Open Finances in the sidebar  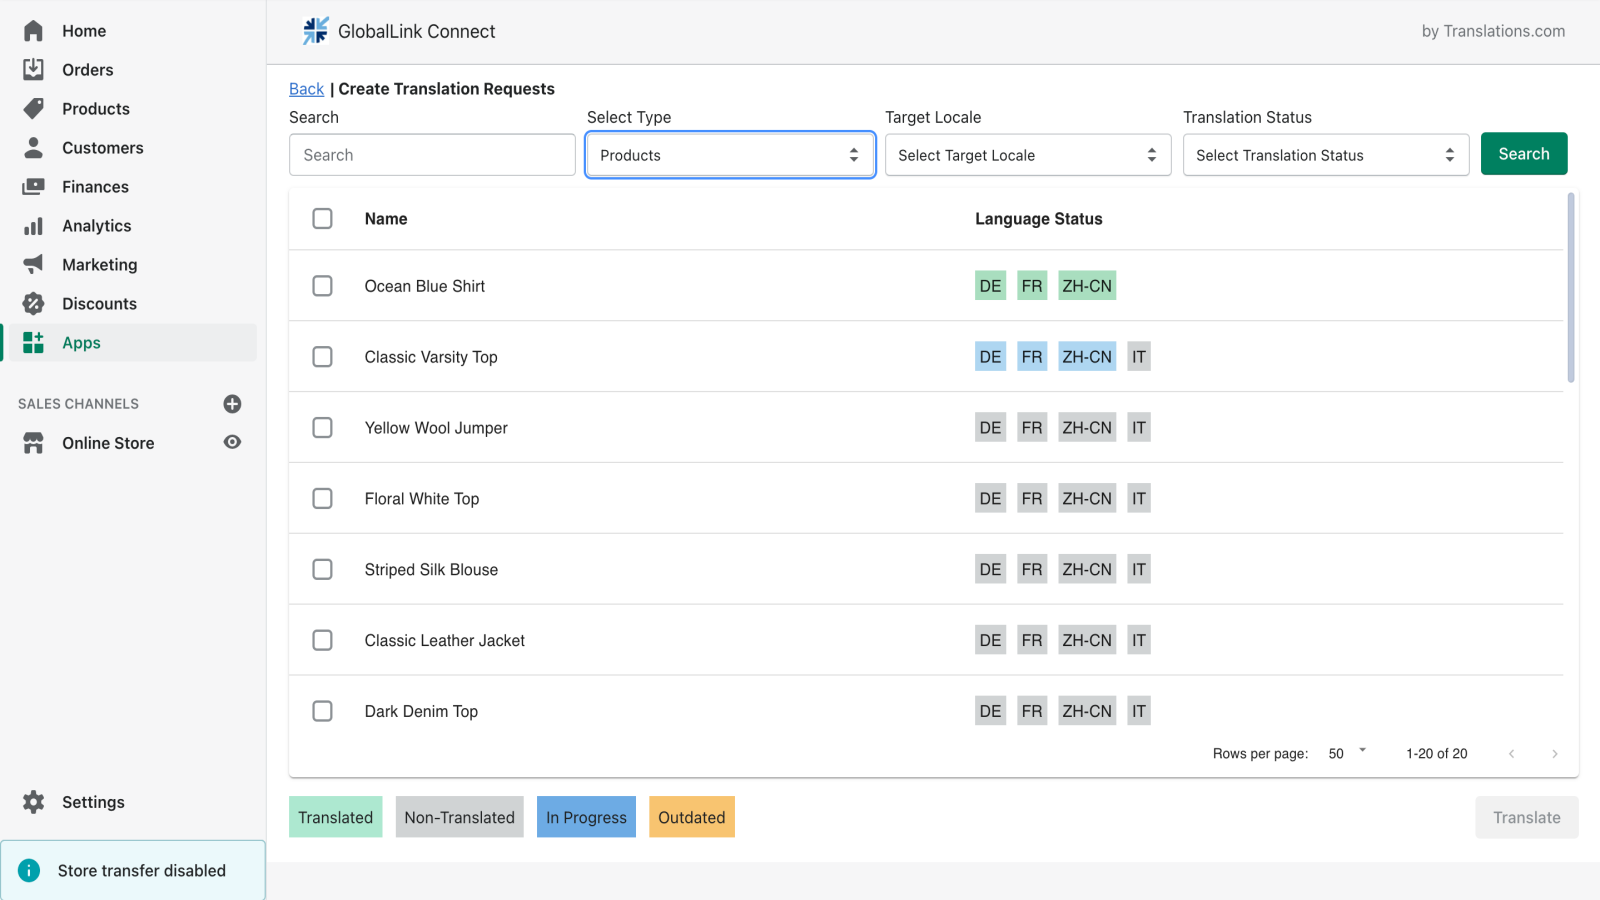95,187
